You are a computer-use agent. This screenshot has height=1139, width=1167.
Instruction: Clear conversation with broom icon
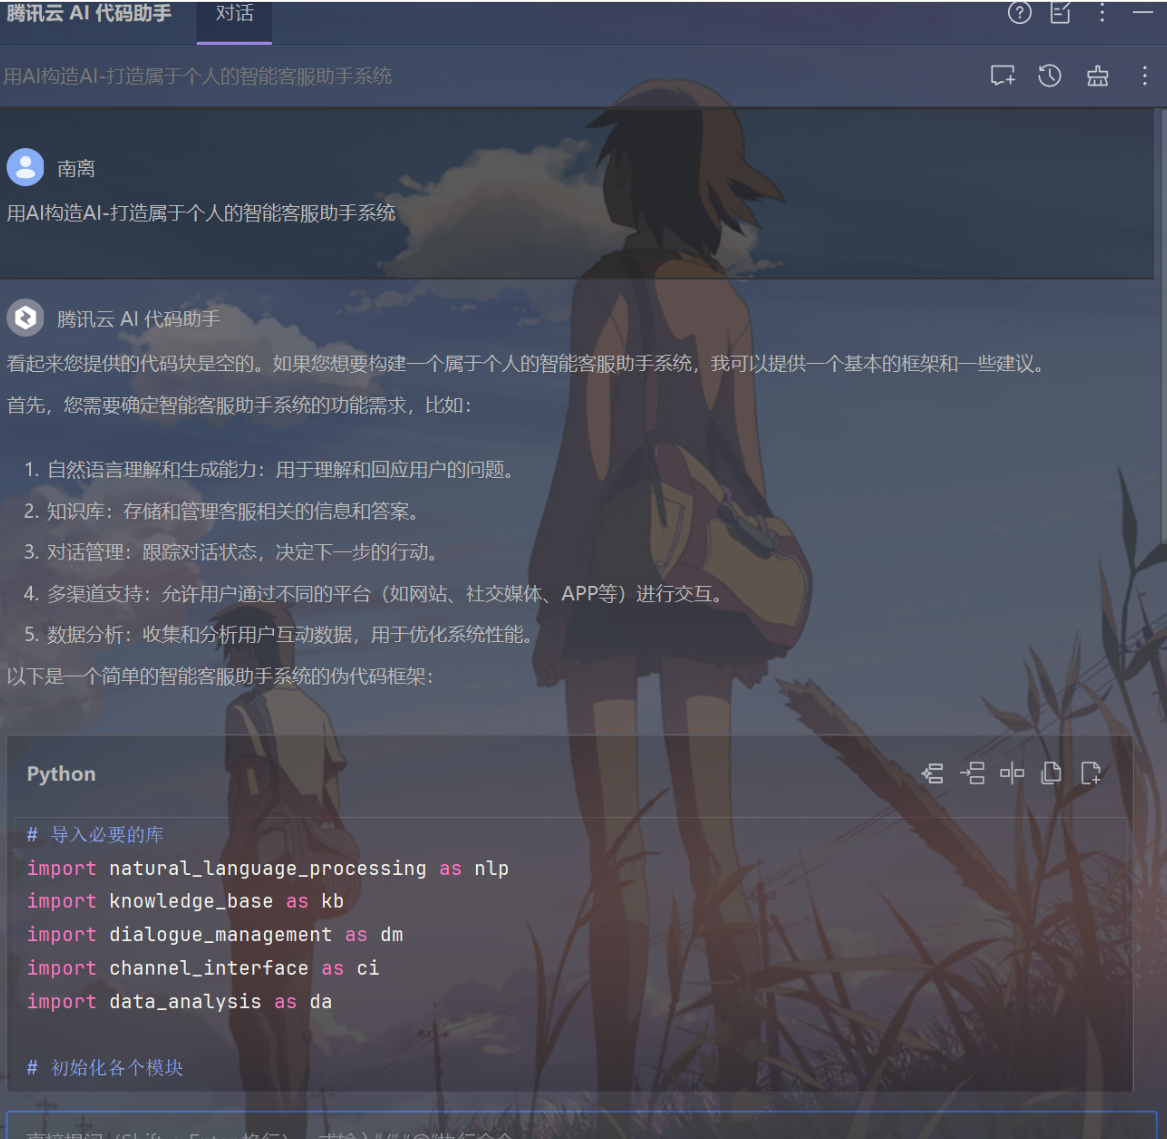1097,76
